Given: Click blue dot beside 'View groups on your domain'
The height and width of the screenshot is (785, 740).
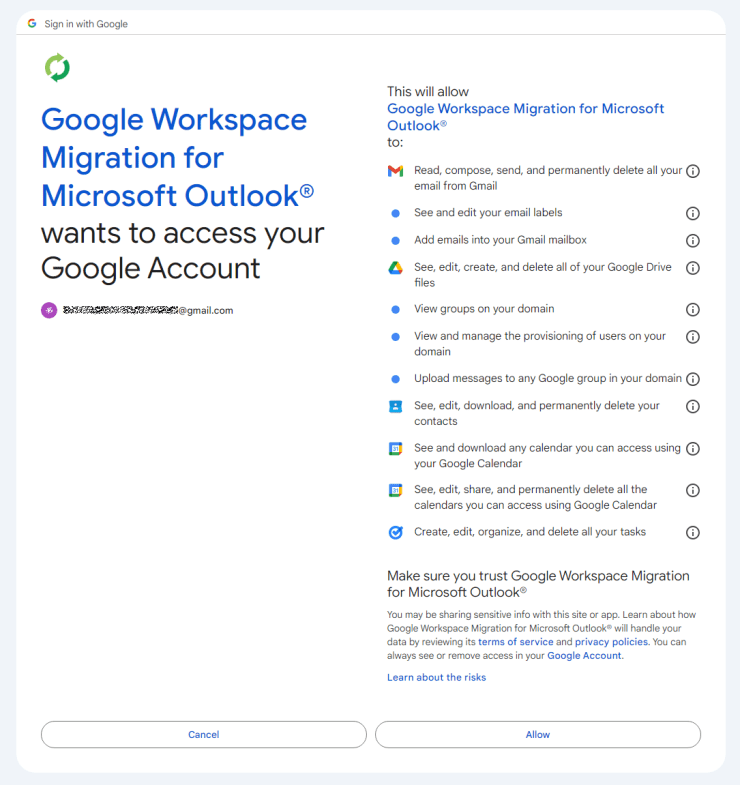Looking at the screenshot, I should coord(396,309).
